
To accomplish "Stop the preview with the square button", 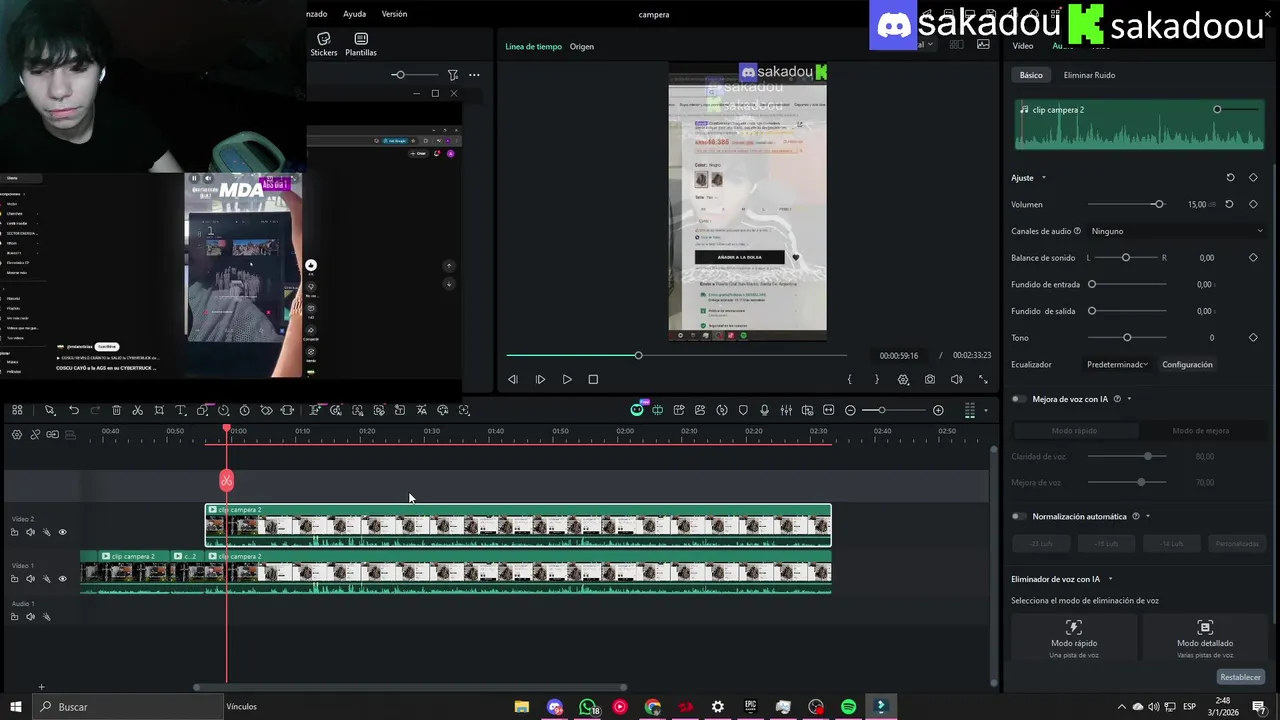I will tap(593, 380).
